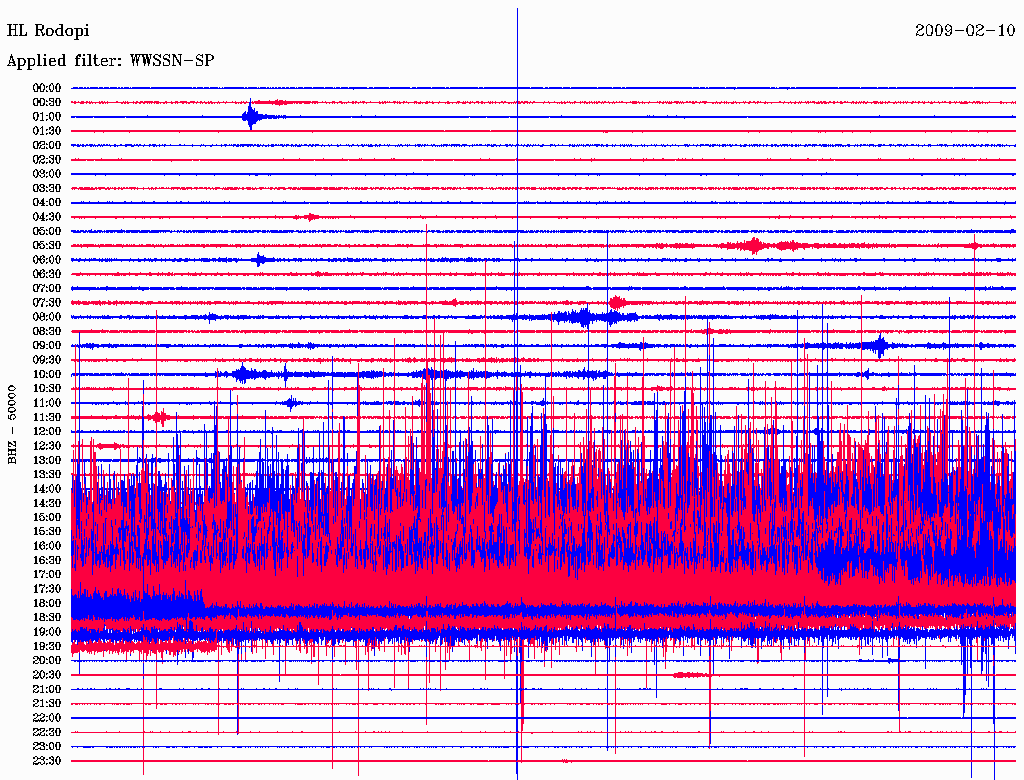This screenshot has width=1024, height=780.
Task: Click the 10:00 time label
Action: tap(47, 374)
